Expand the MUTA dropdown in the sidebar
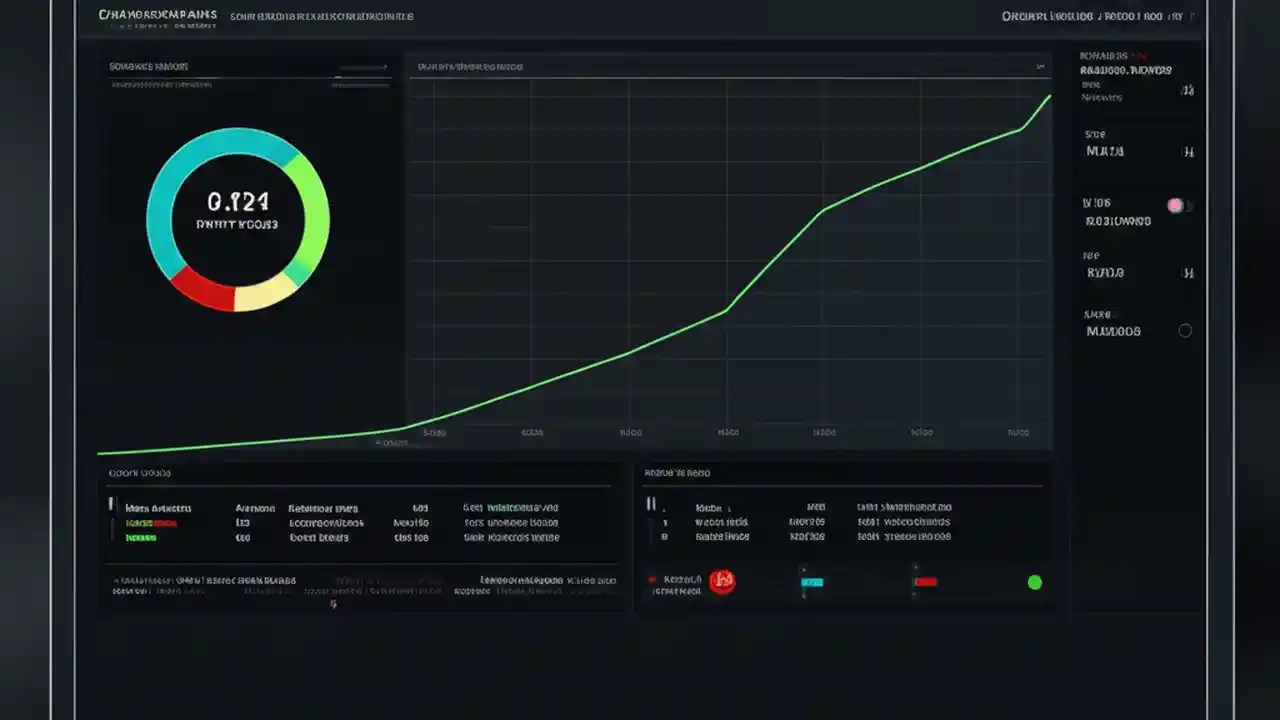Viewport: 1280px width, 720px height. coord(1188,152)
